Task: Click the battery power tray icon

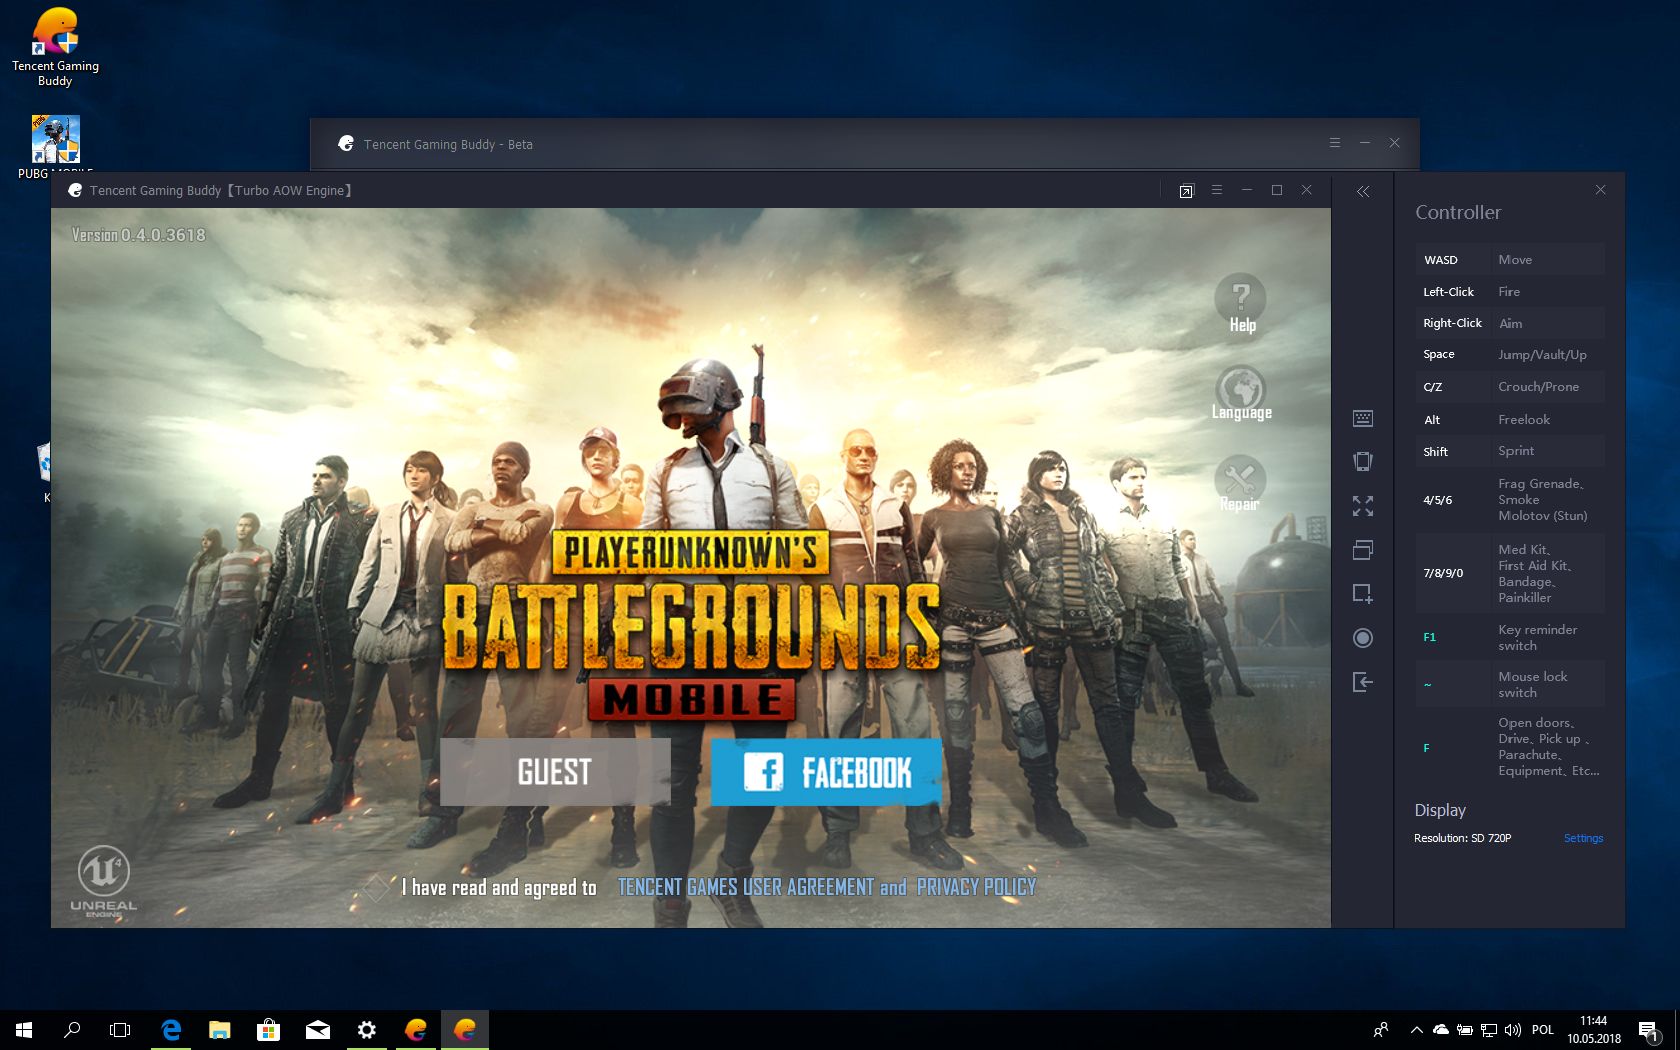Action: point(1464,1029)
